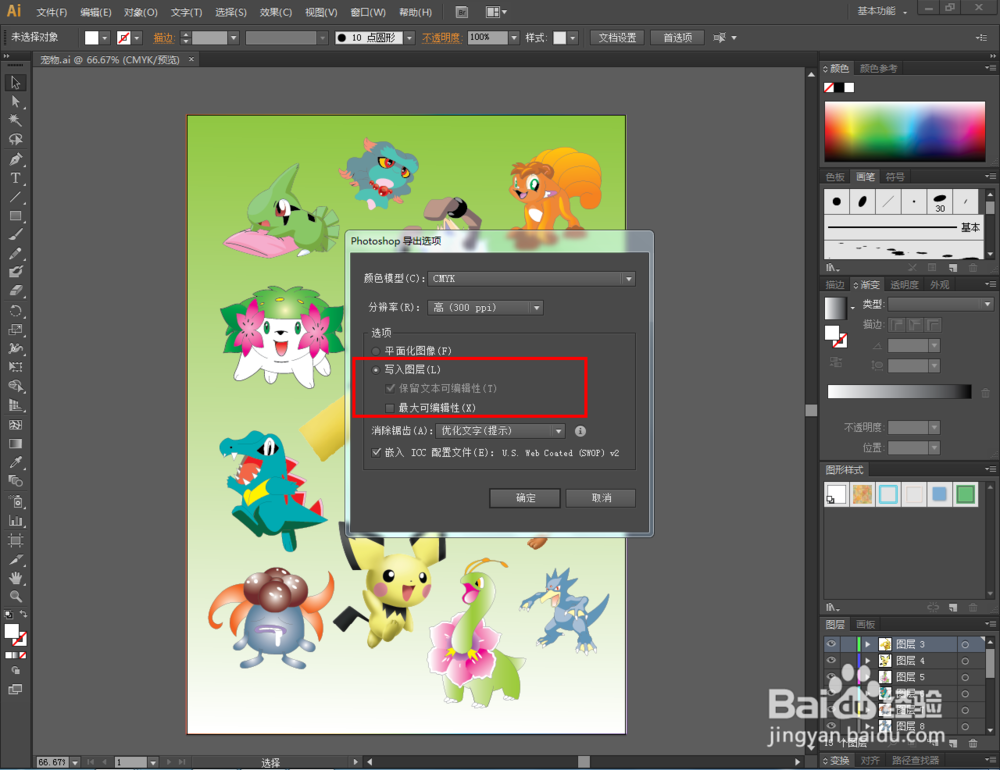Select green graphic style swatch

[966, 494]
